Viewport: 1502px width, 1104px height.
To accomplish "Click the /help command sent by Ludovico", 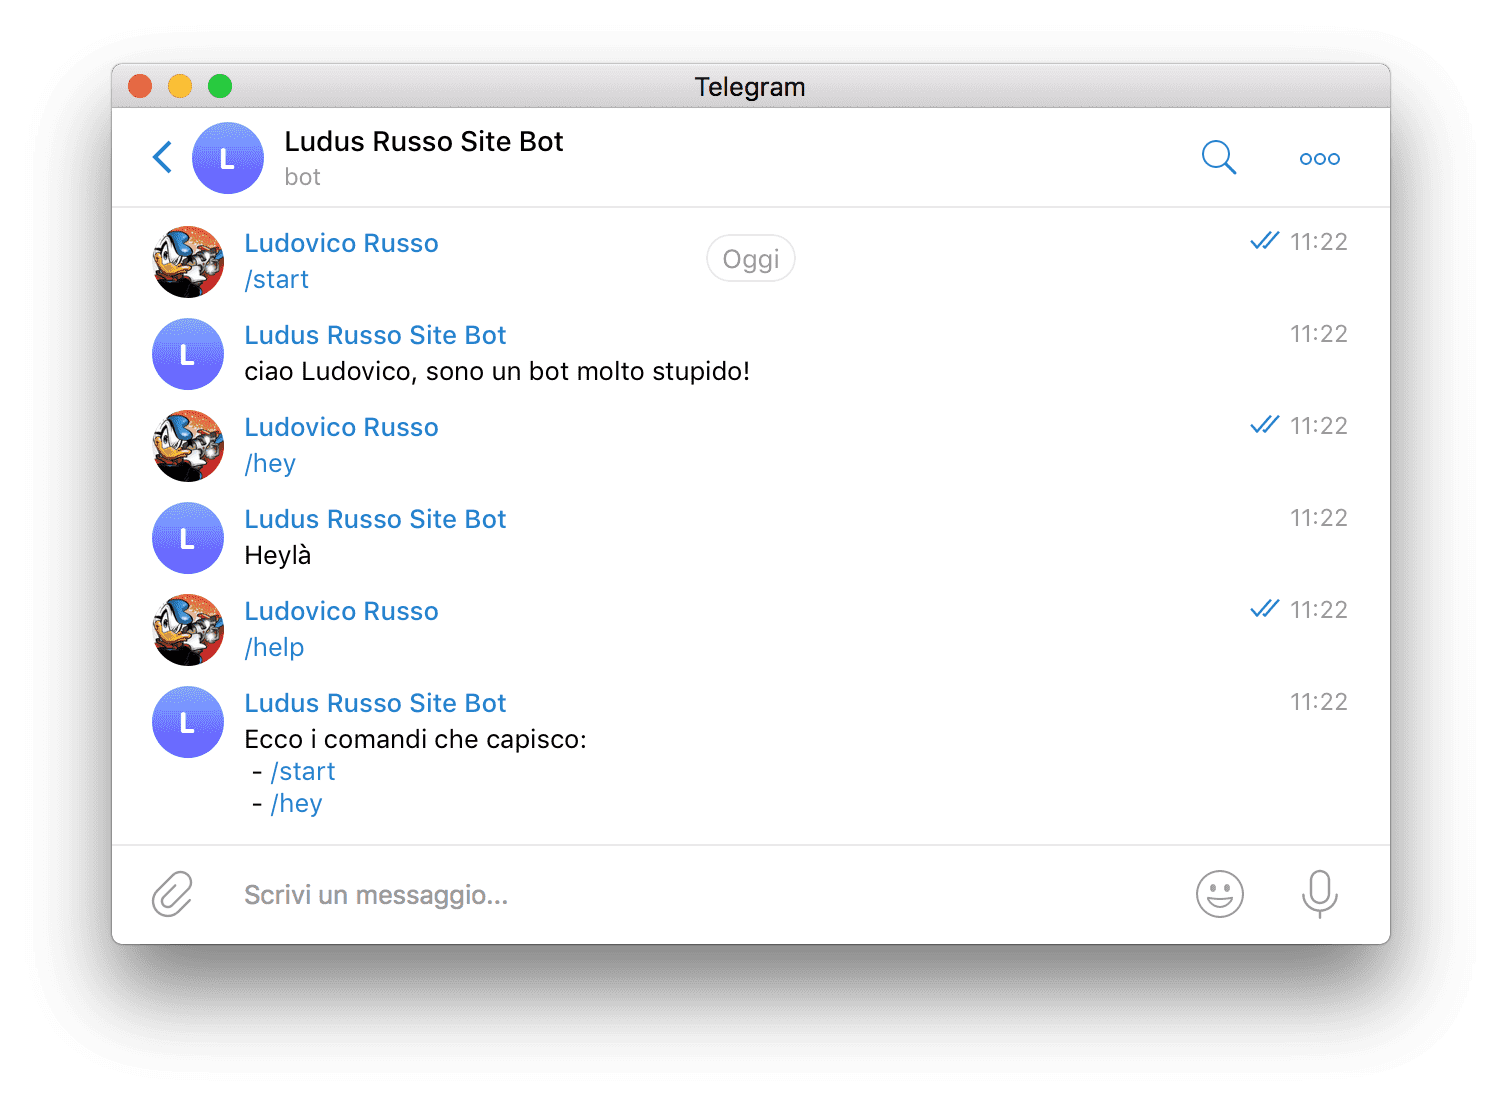I will pos(275,648).
